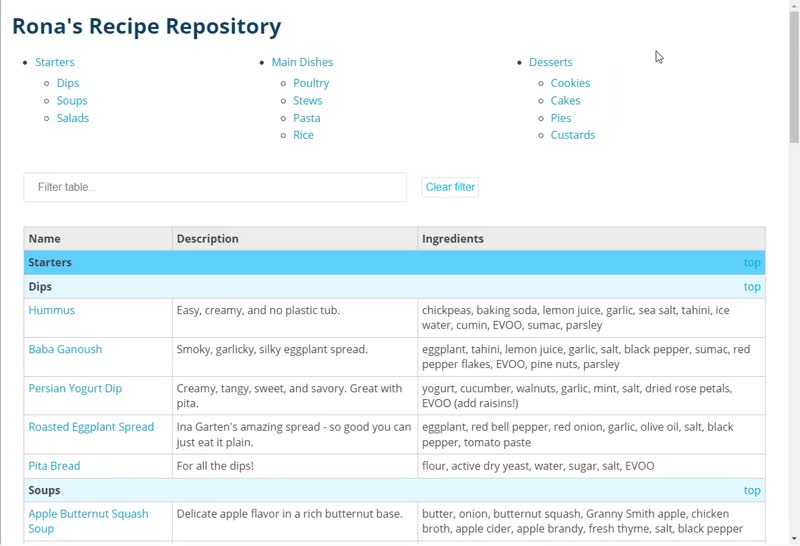Screen dimensions: 800x546
Task: Select the Main Dishes link
Action: (302, 62)
